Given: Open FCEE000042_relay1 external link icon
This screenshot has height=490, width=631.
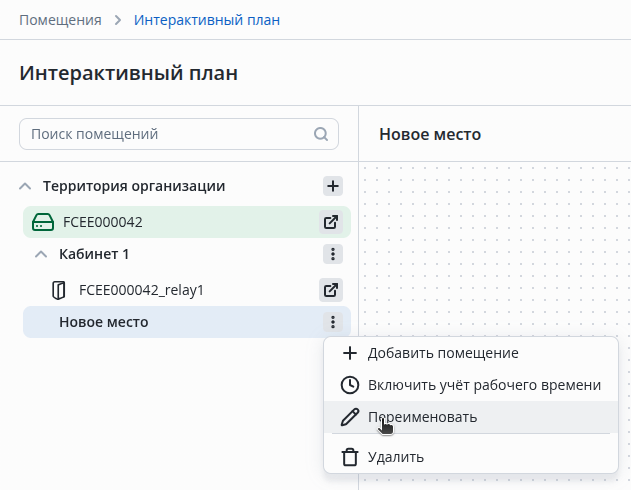Looking at the screenshot, I should [332, 290].
